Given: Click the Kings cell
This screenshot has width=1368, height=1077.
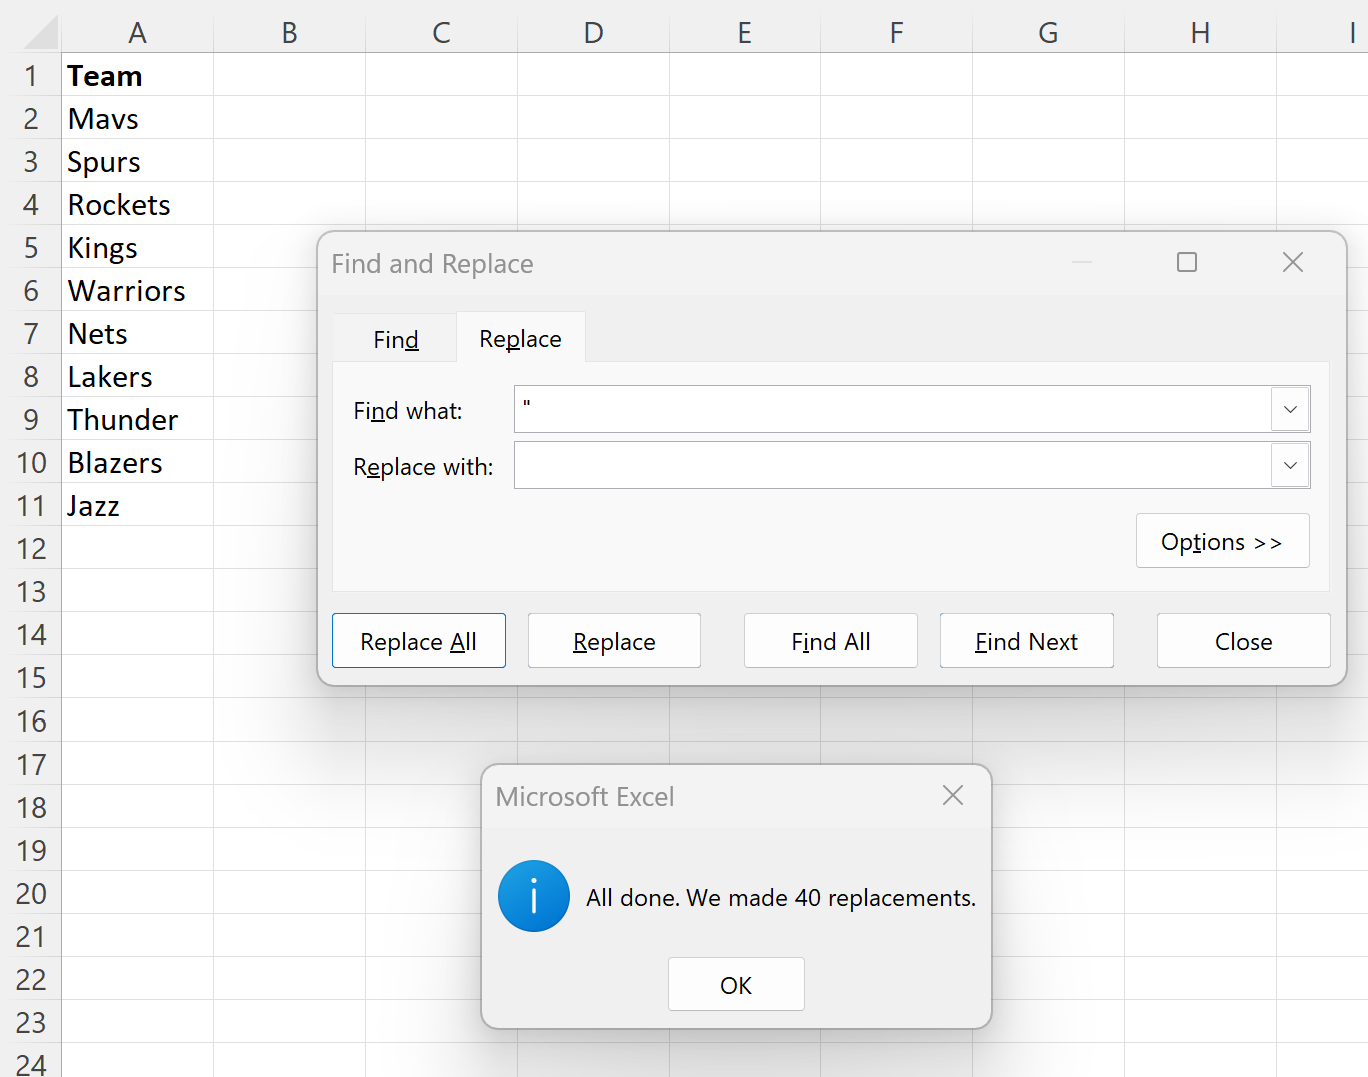Looking at the screenshot, I should coord(138,247).
